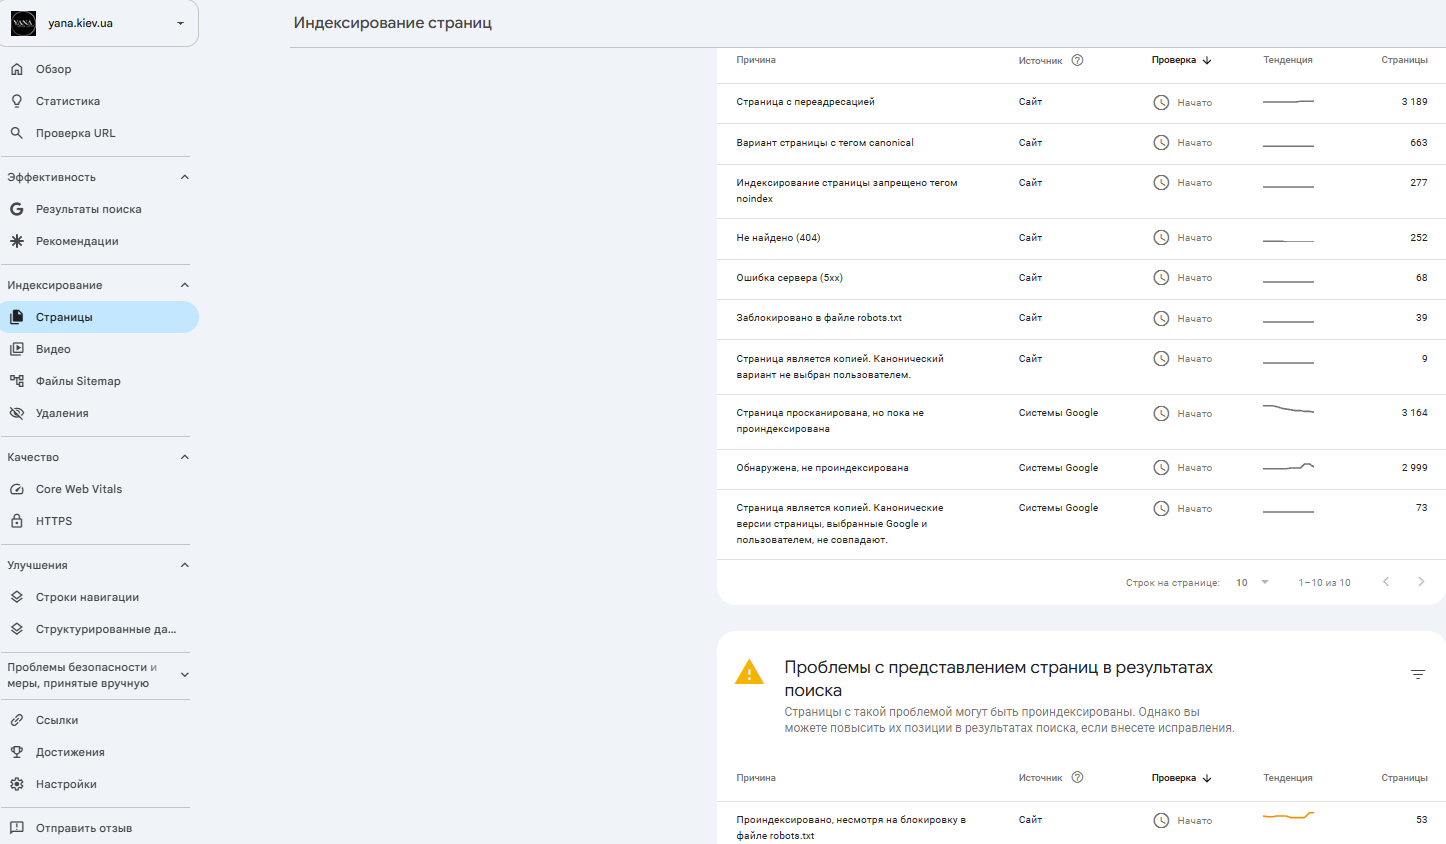Click the padlock icon next to HTTPS
1446x844 pixels.
coord(17,521)
